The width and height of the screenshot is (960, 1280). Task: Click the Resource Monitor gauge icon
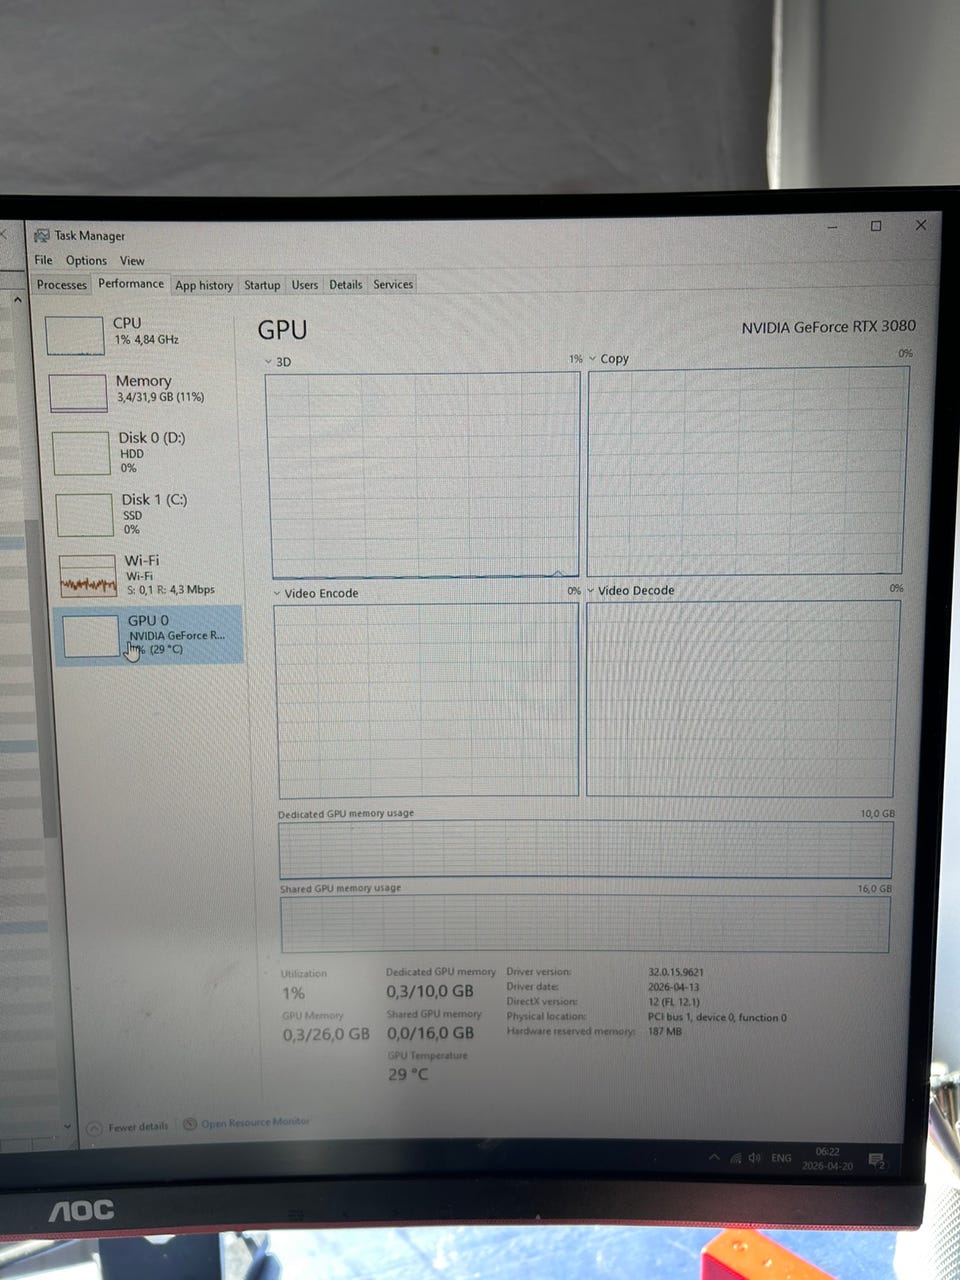pos(190,1125)
